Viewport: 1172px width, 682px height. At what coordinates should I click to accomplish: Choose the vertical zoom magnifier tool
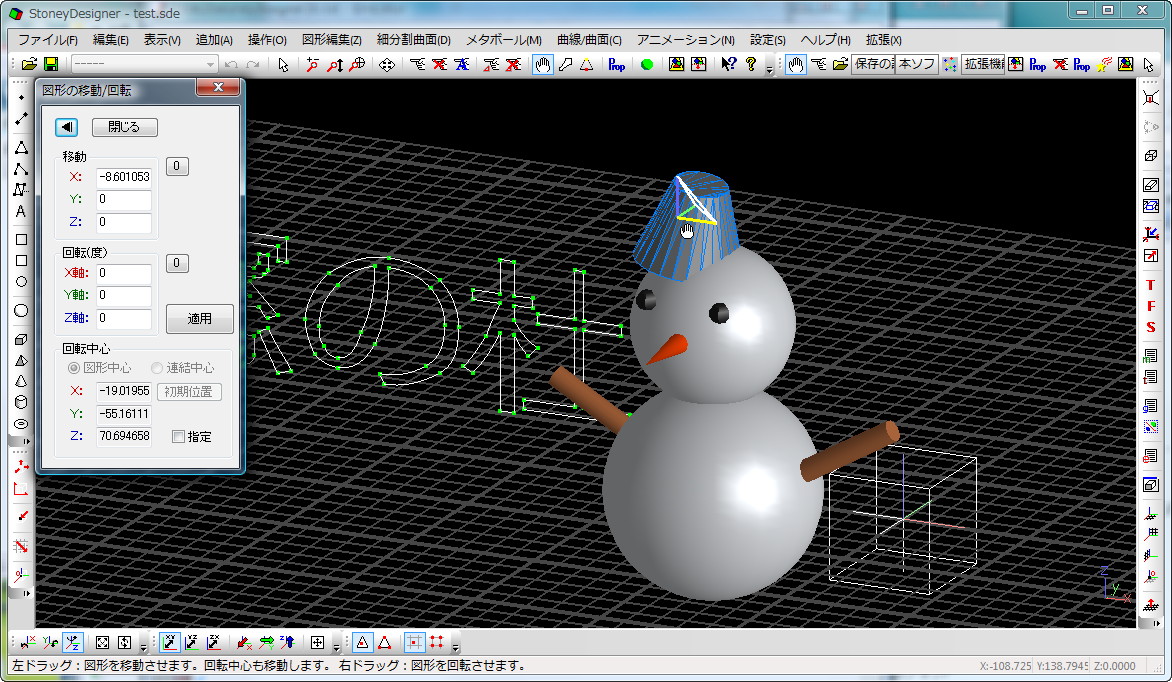click(x=335, y=64)
